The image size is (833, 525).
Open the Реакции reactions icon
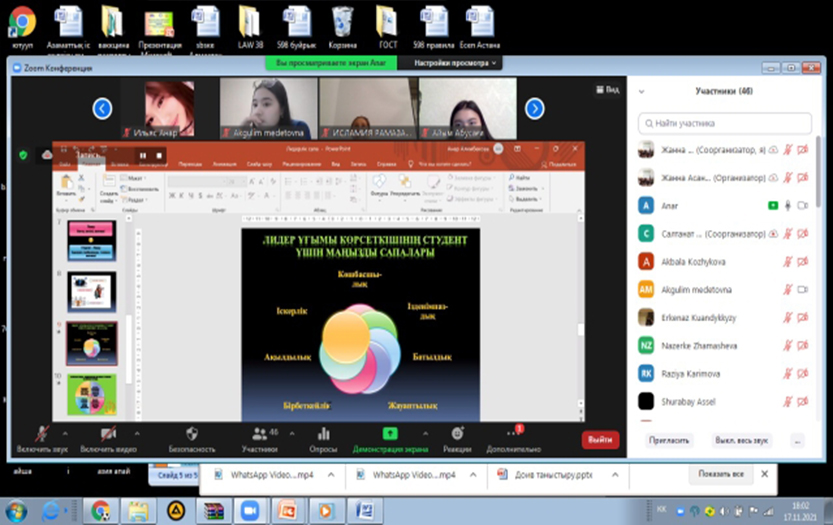[457, 434]
